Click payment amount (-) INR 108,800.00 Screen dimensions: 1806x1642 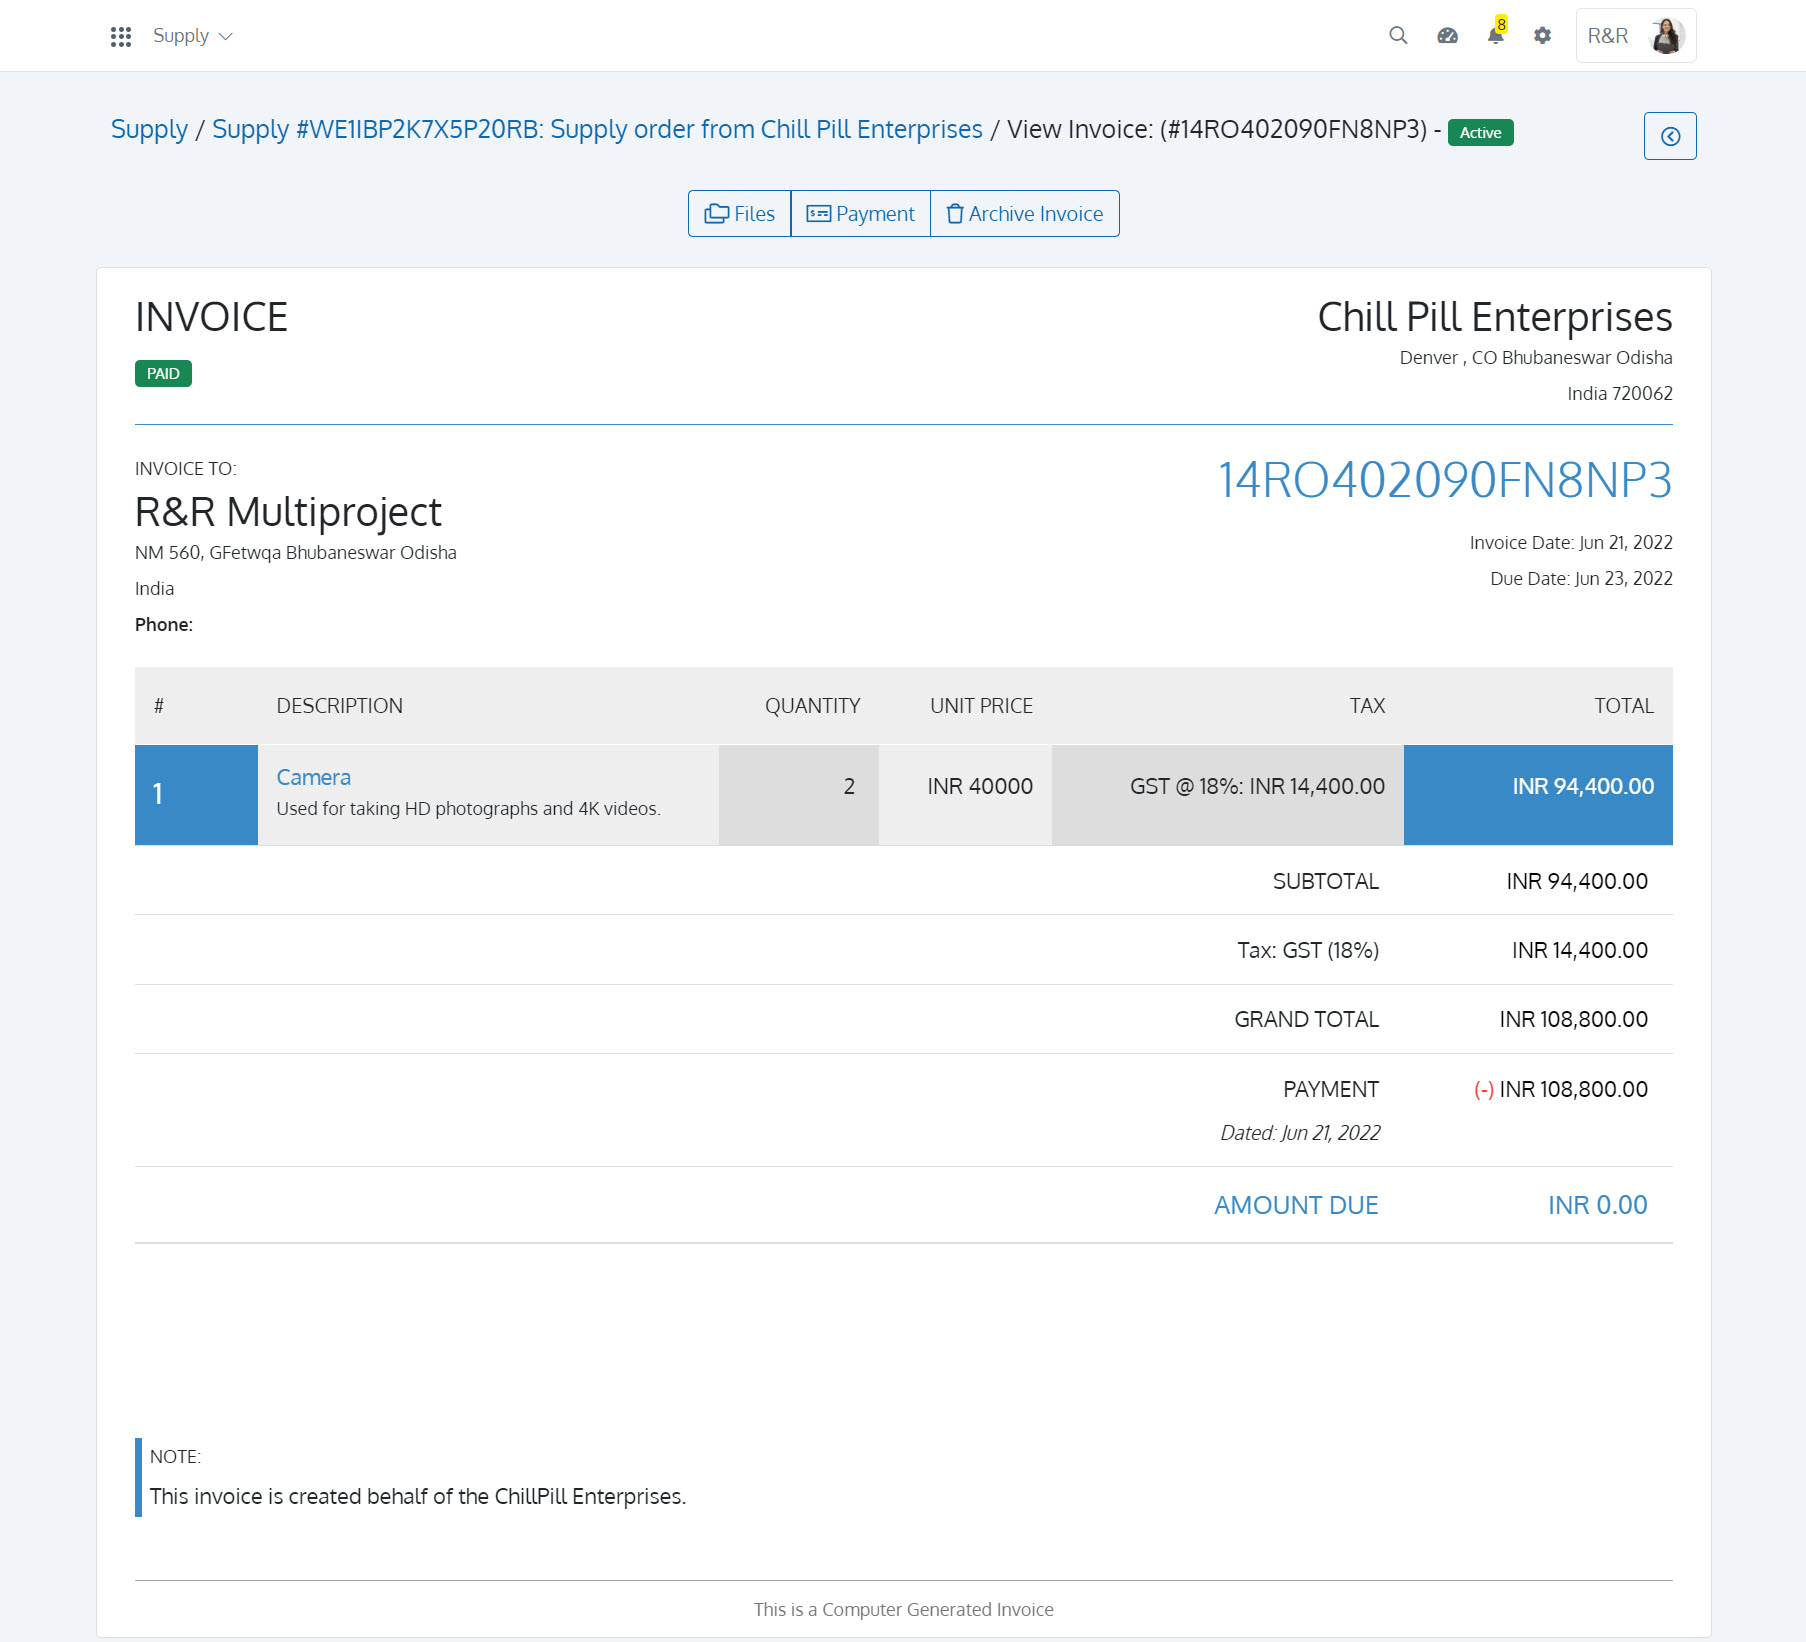coord(1560,1089)
